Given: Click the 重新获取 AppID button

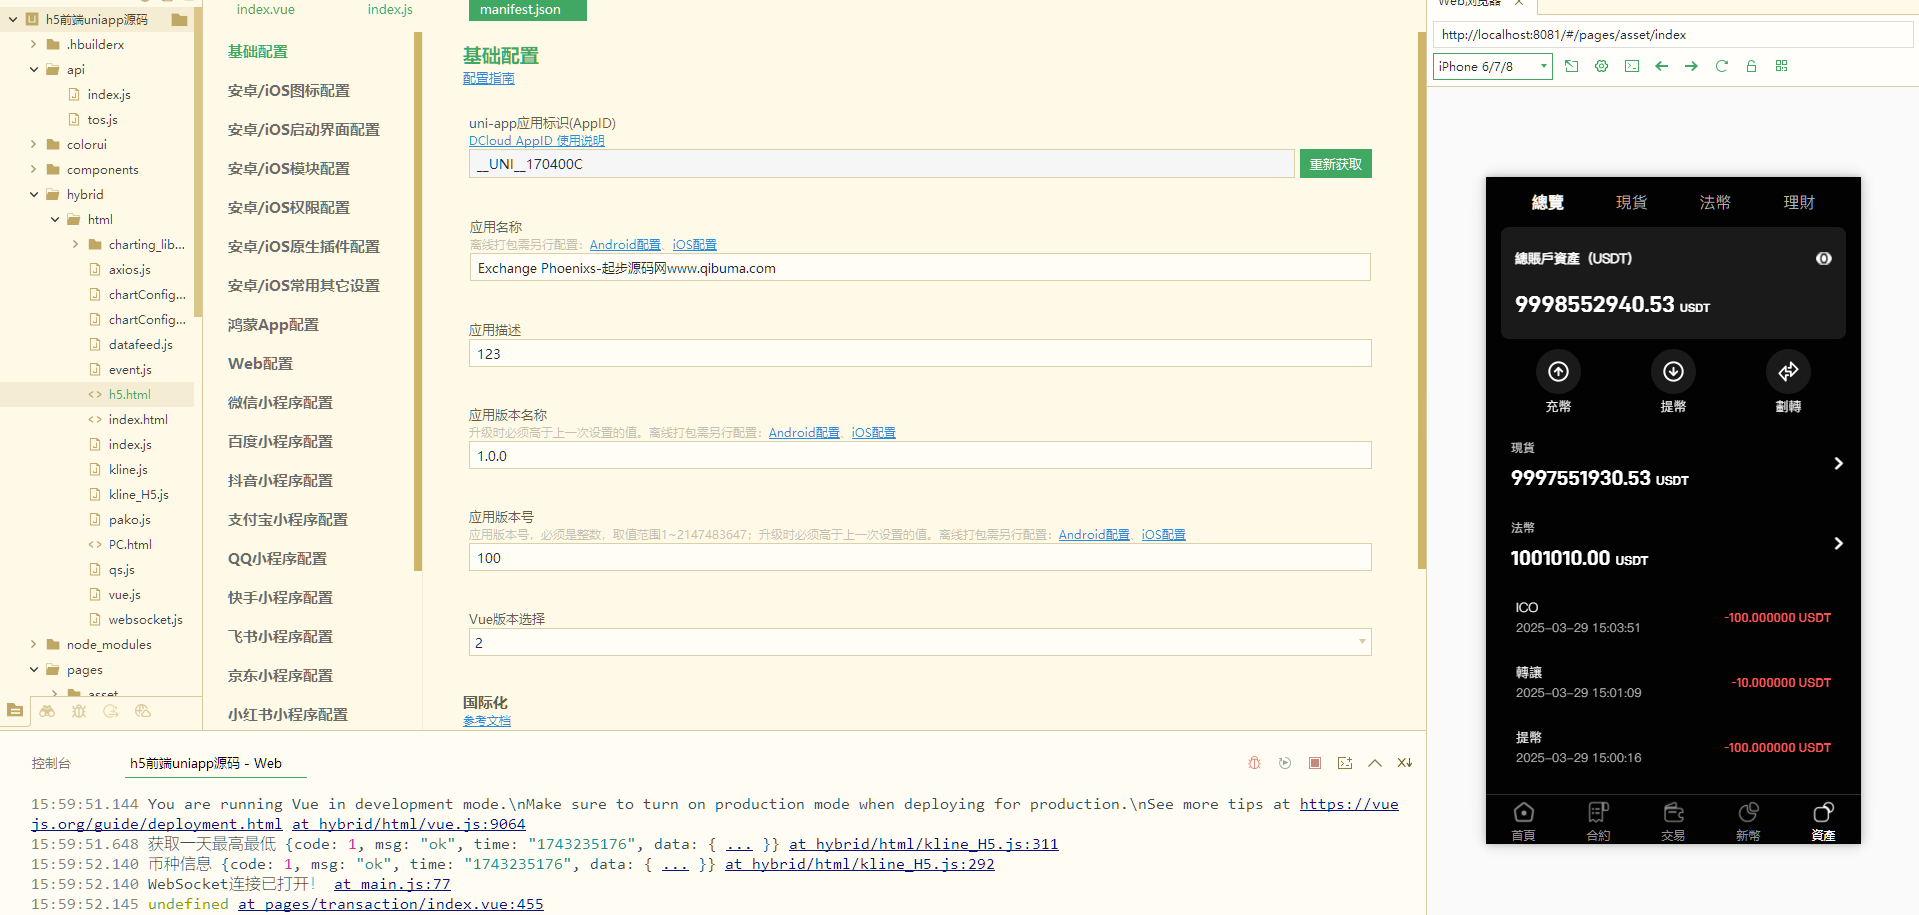Looking at the screenshot, I should pos(1336,164).
